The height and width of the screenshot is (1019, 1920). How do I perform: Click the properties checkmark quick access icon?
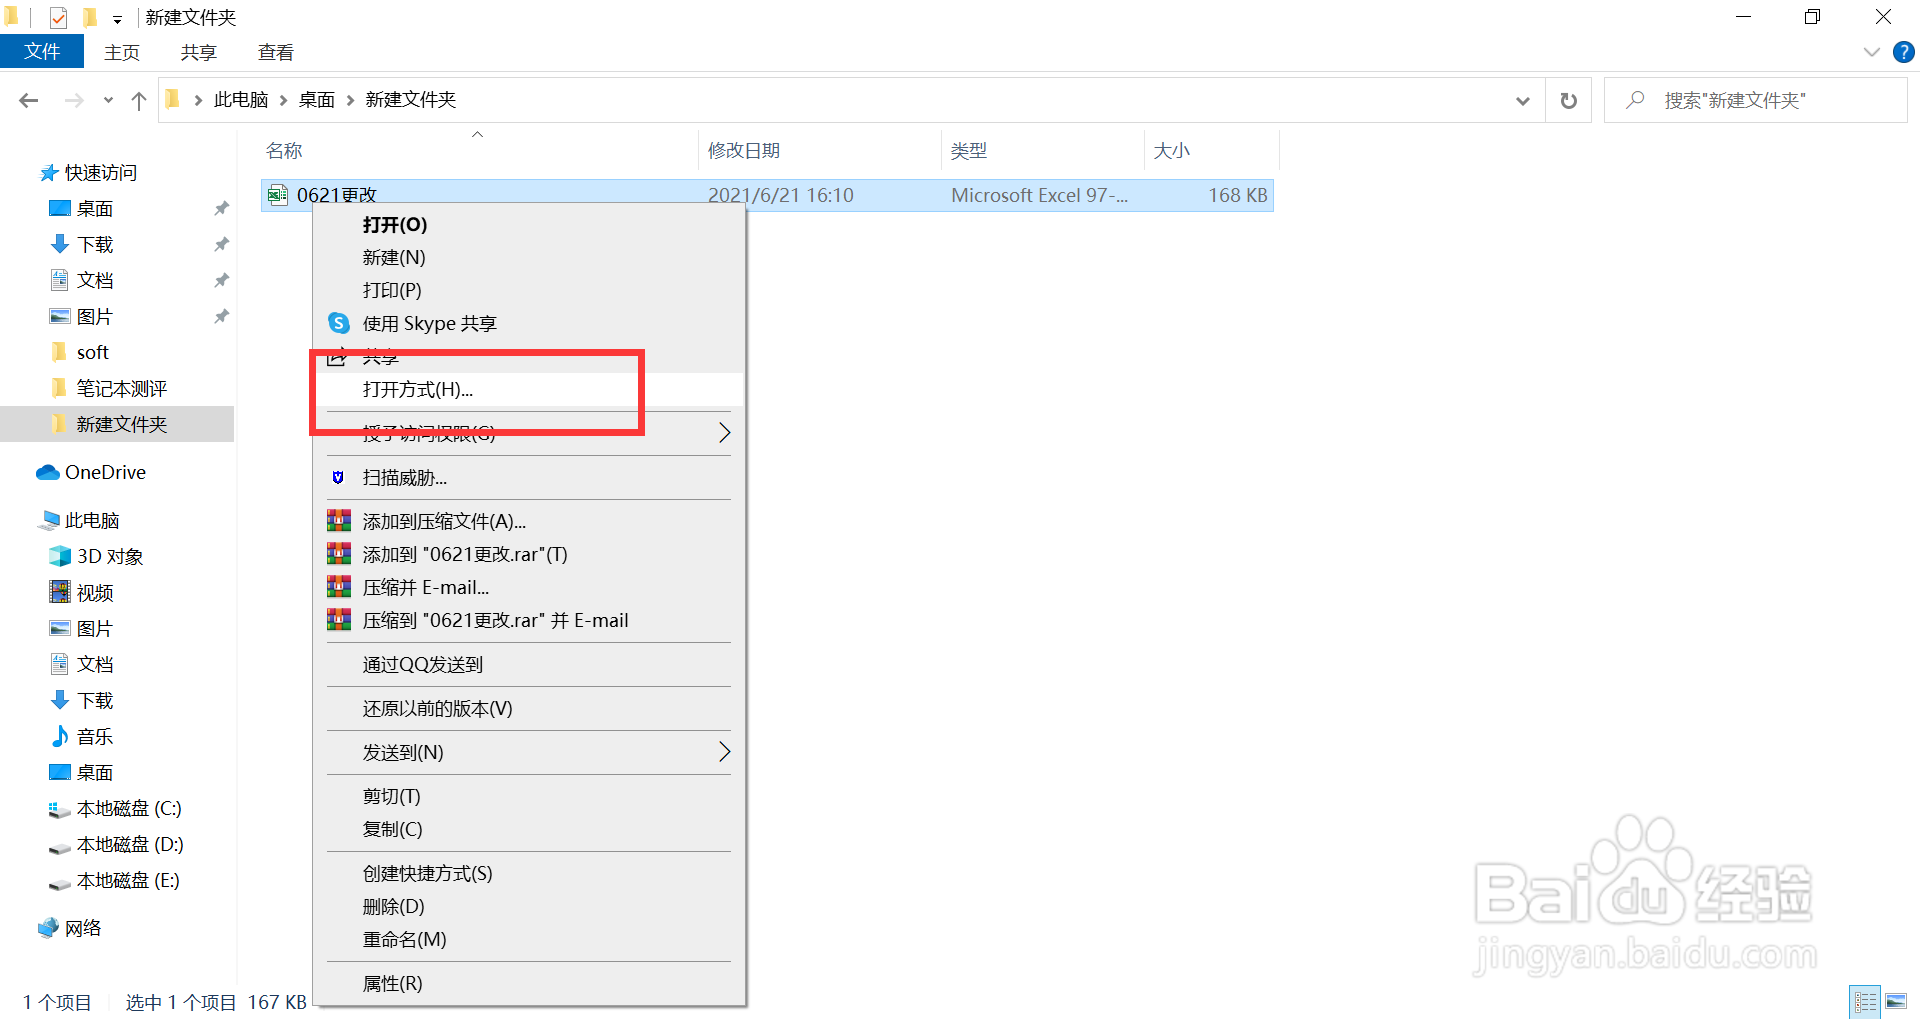tap(58, 17)
